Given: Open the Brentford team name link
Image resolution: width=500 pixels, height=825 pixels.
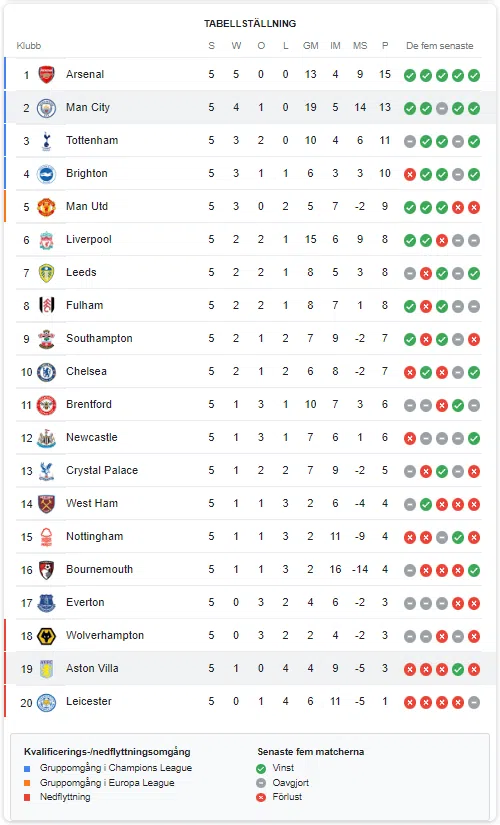Looking at the screenshot, I should pyautogui.click(x=89, y=404).
